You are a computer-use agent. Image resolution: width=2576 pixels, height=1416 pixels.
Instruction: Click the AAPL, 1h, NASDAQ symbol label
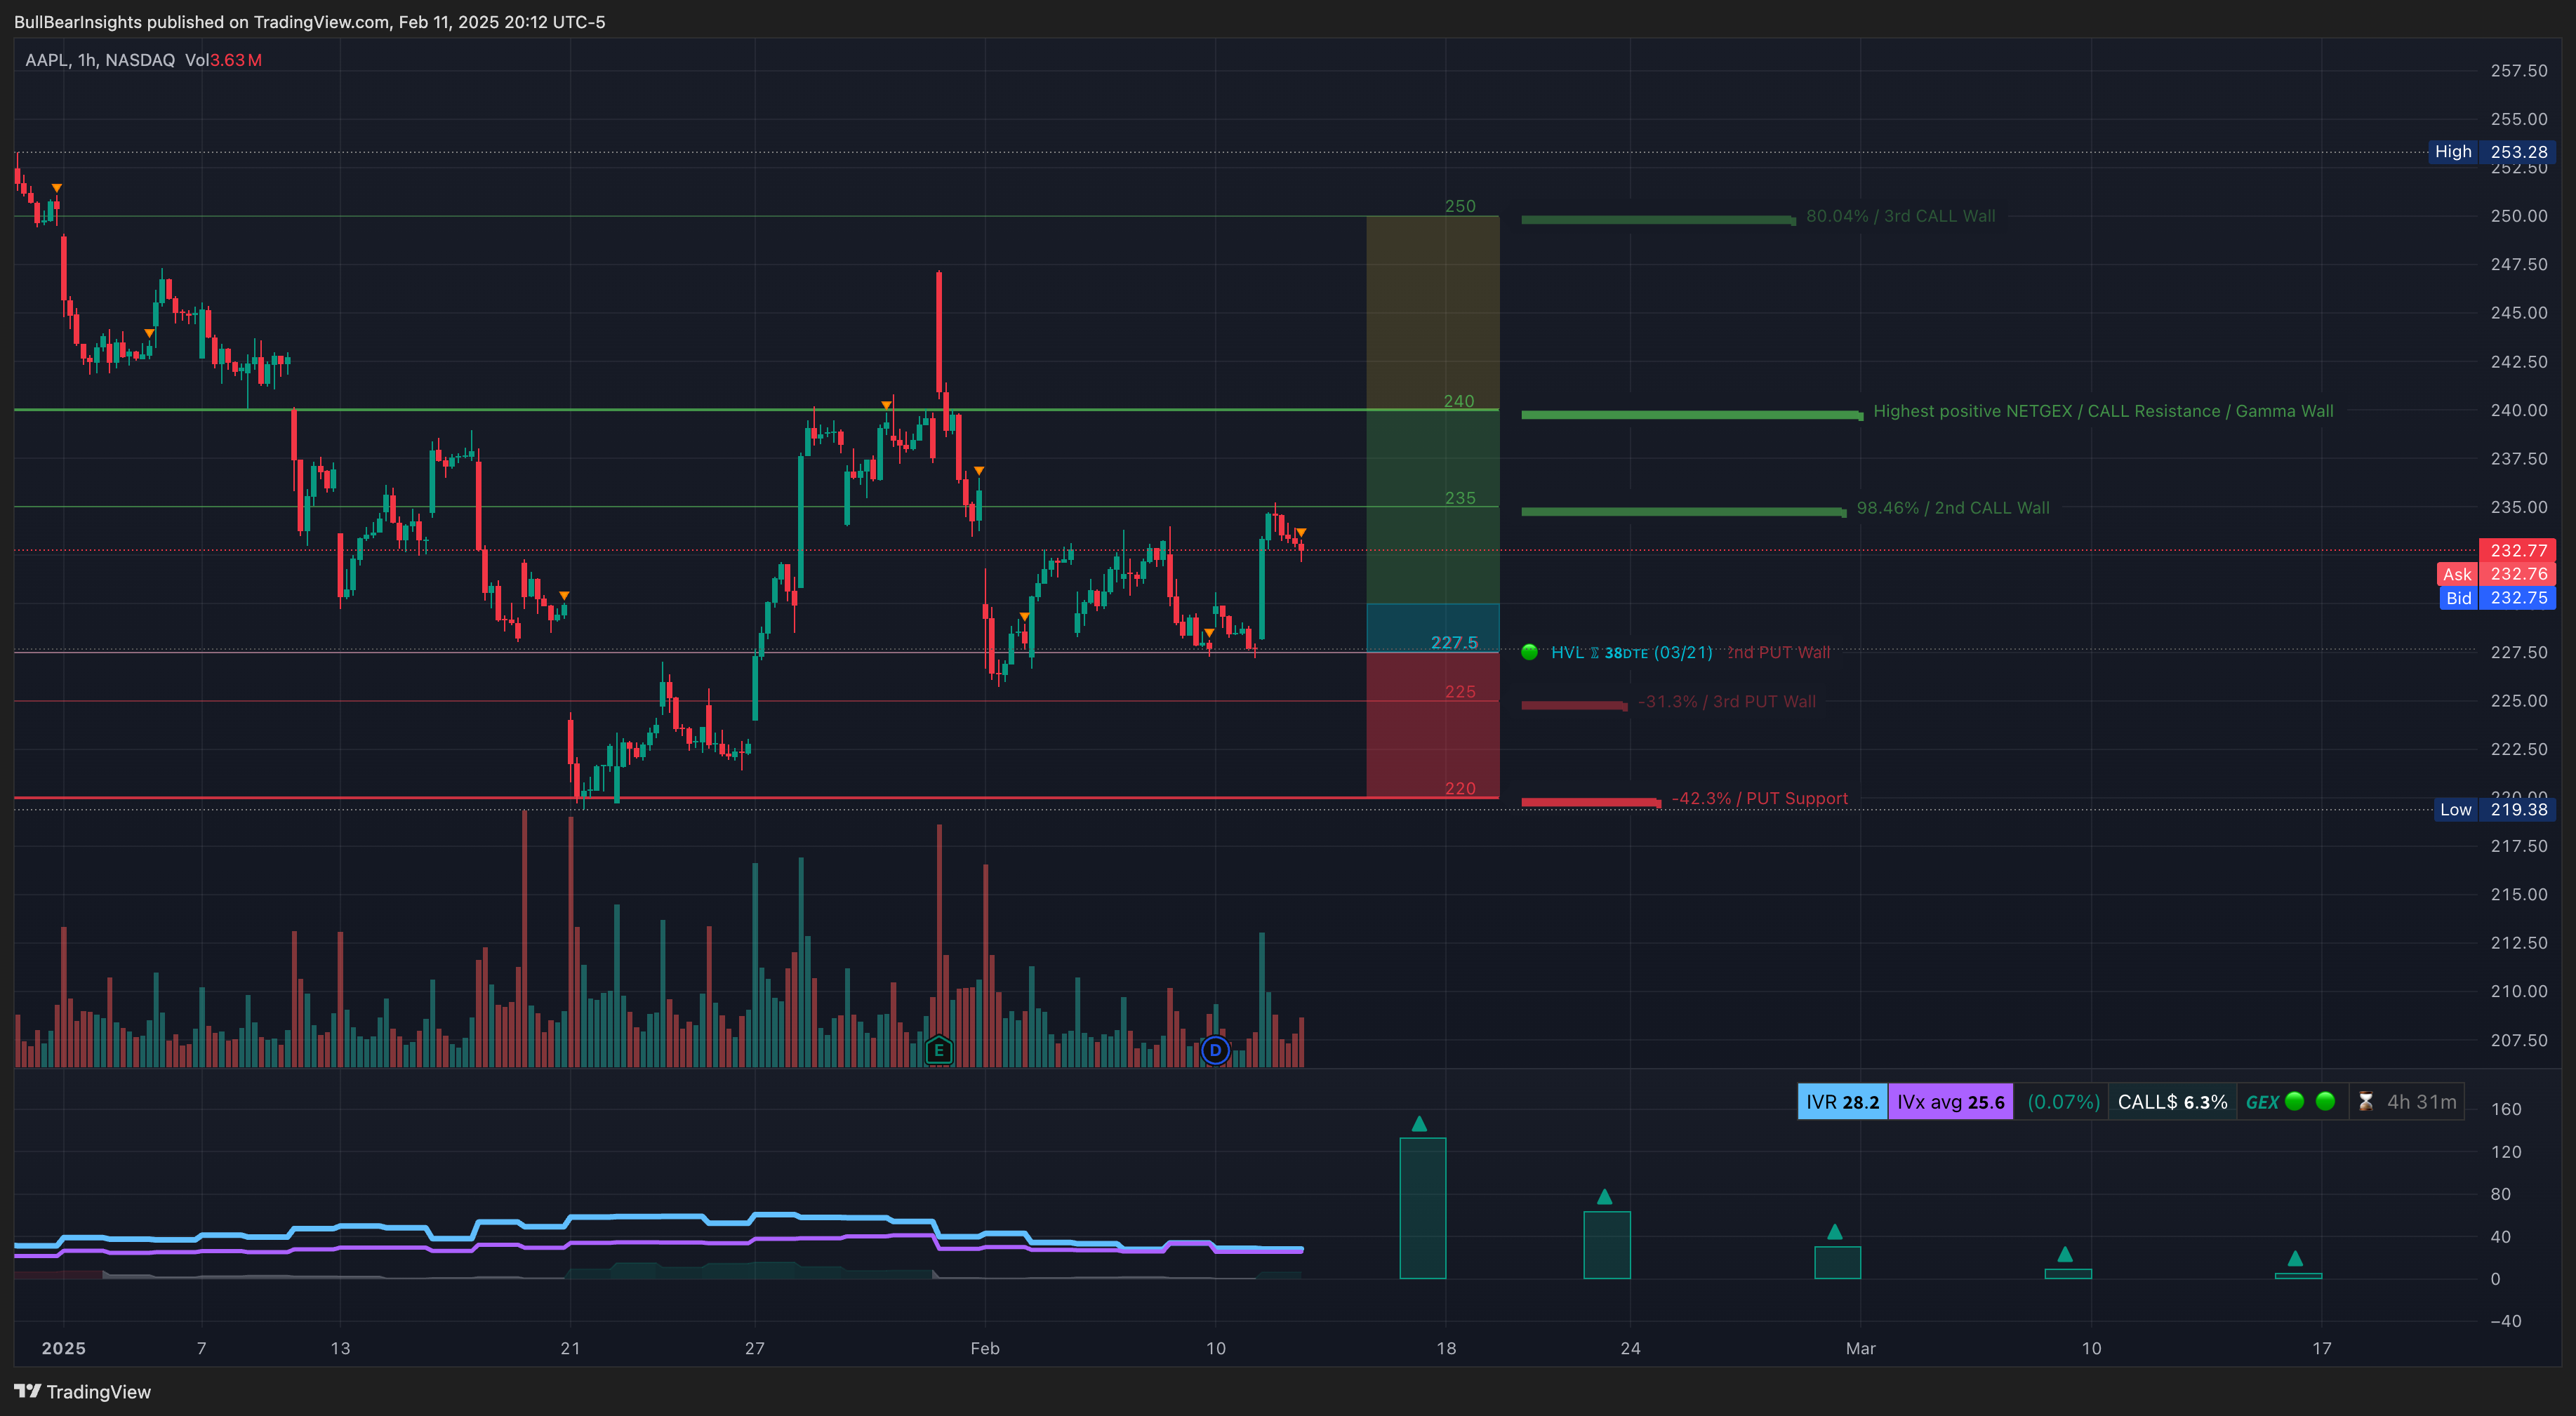click(x=100, y=60)
